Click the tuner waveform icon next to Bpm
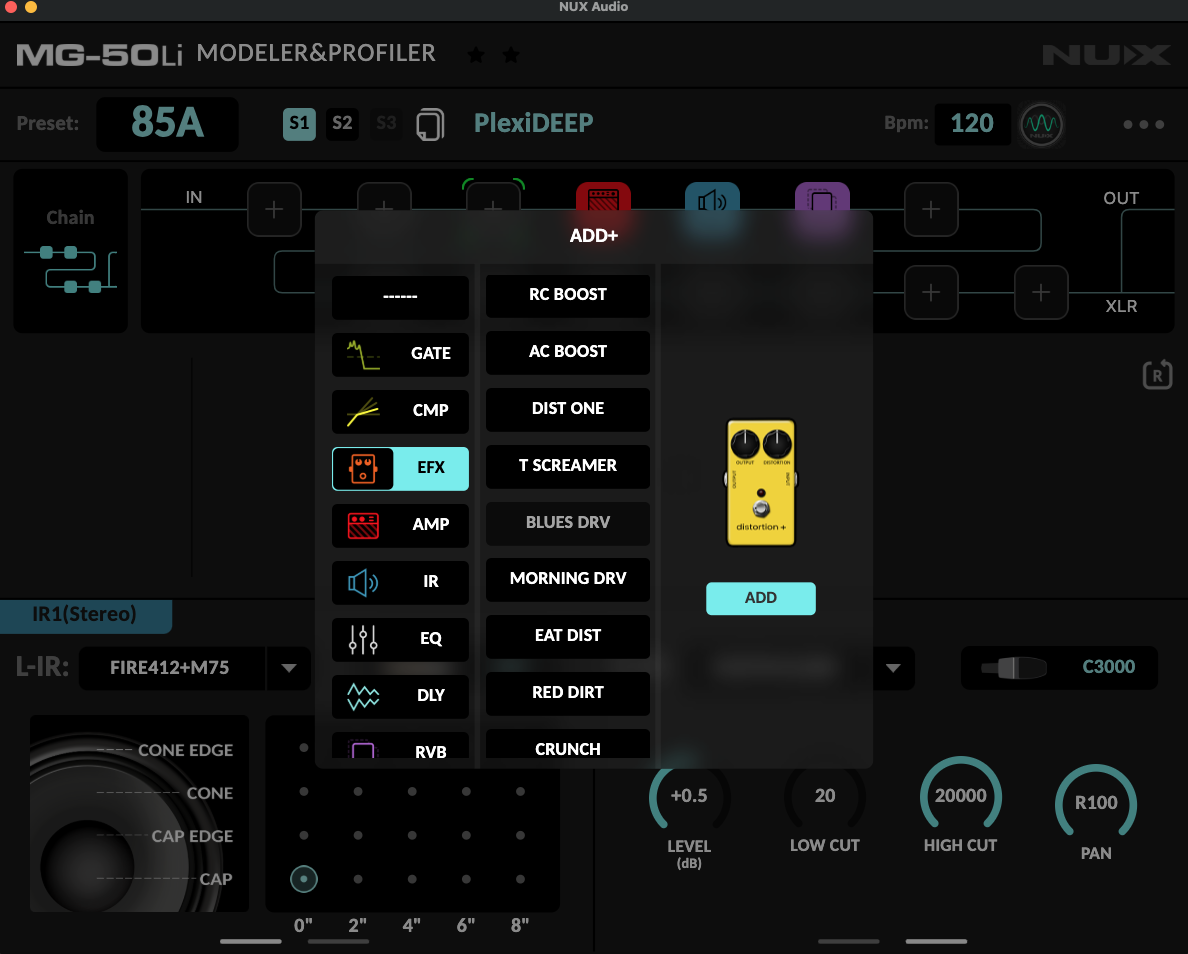1188x954 pixels. 1041,124
